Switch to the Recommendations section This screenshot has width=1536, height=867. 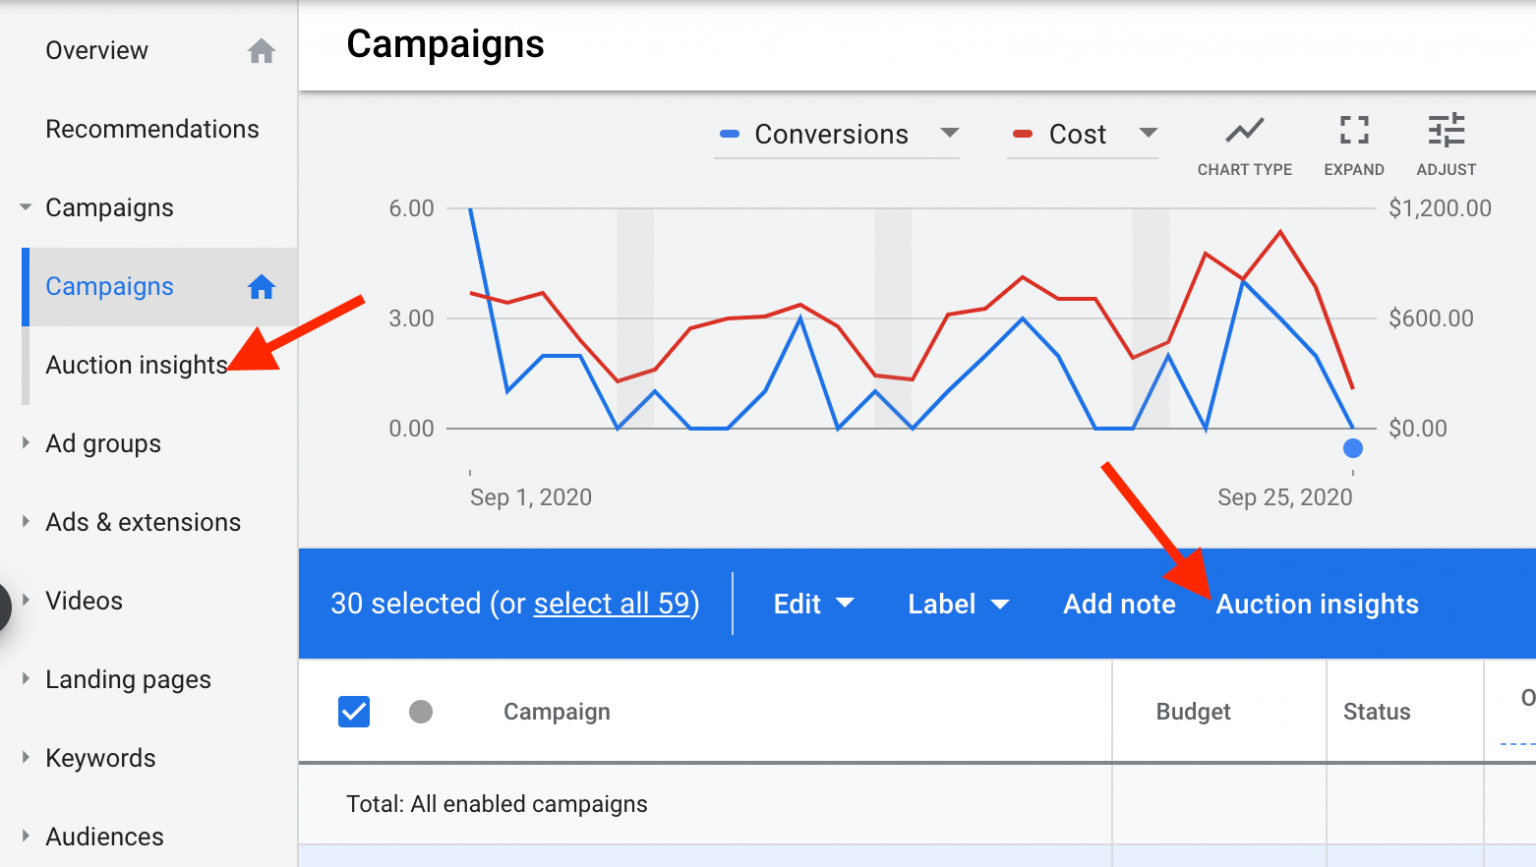(x=152, y=129)
